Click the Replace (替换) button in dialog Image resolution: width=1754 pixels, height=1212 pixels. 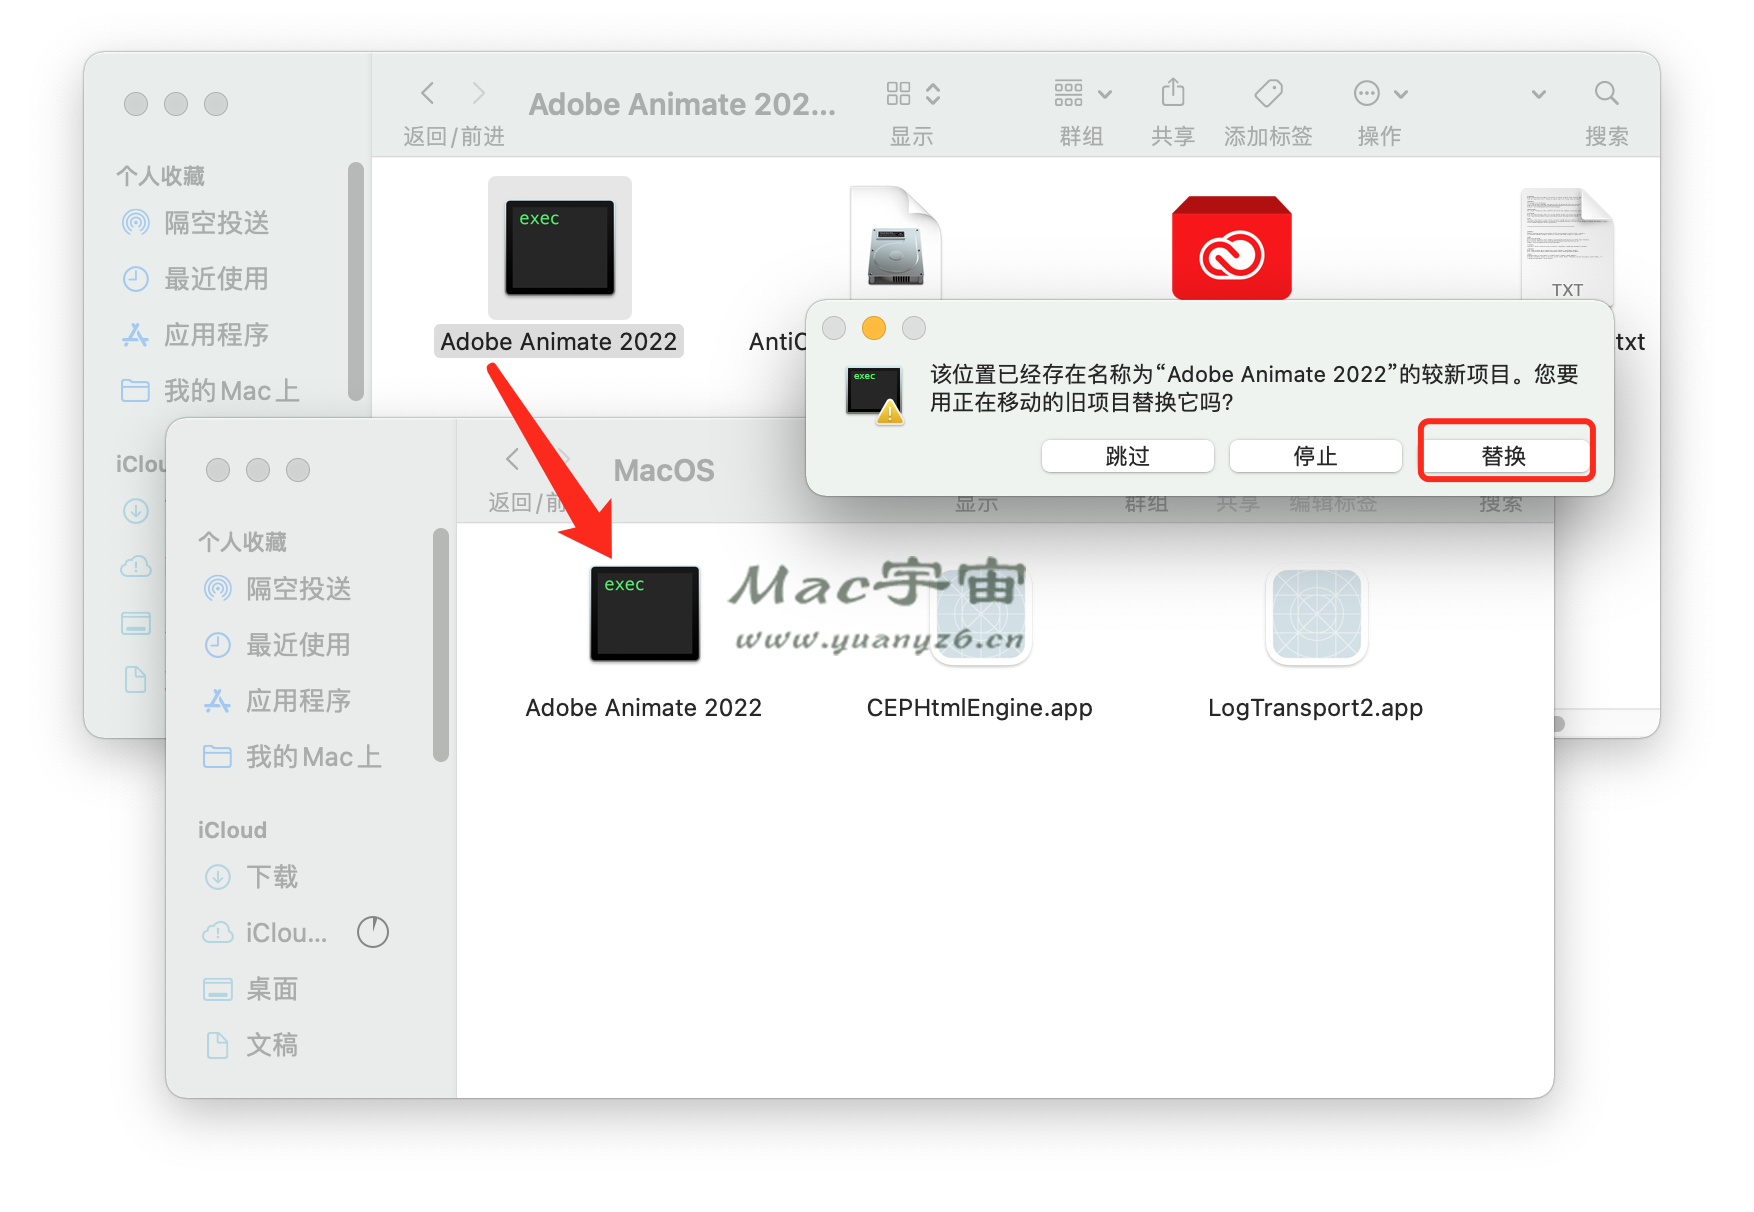tap(1505, 456)
